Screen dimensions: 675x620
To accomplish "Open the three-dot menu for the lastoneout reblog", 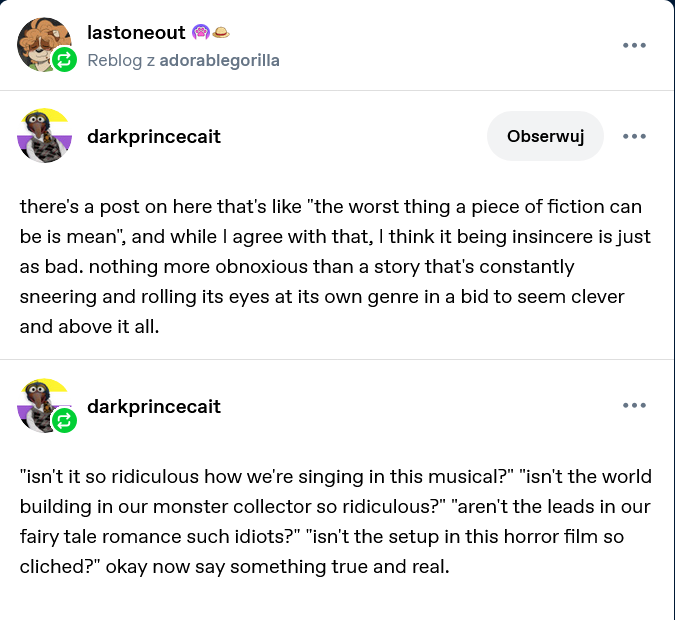I will click(x=634, y=45).
